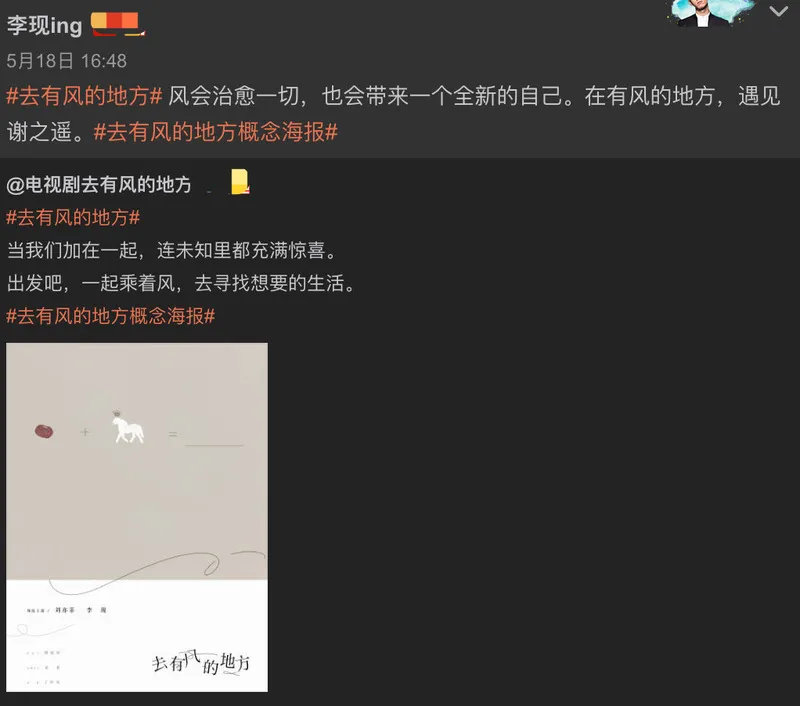Open #去有风的地方概念海报# hashtag in reposted content

coord(111,316)
